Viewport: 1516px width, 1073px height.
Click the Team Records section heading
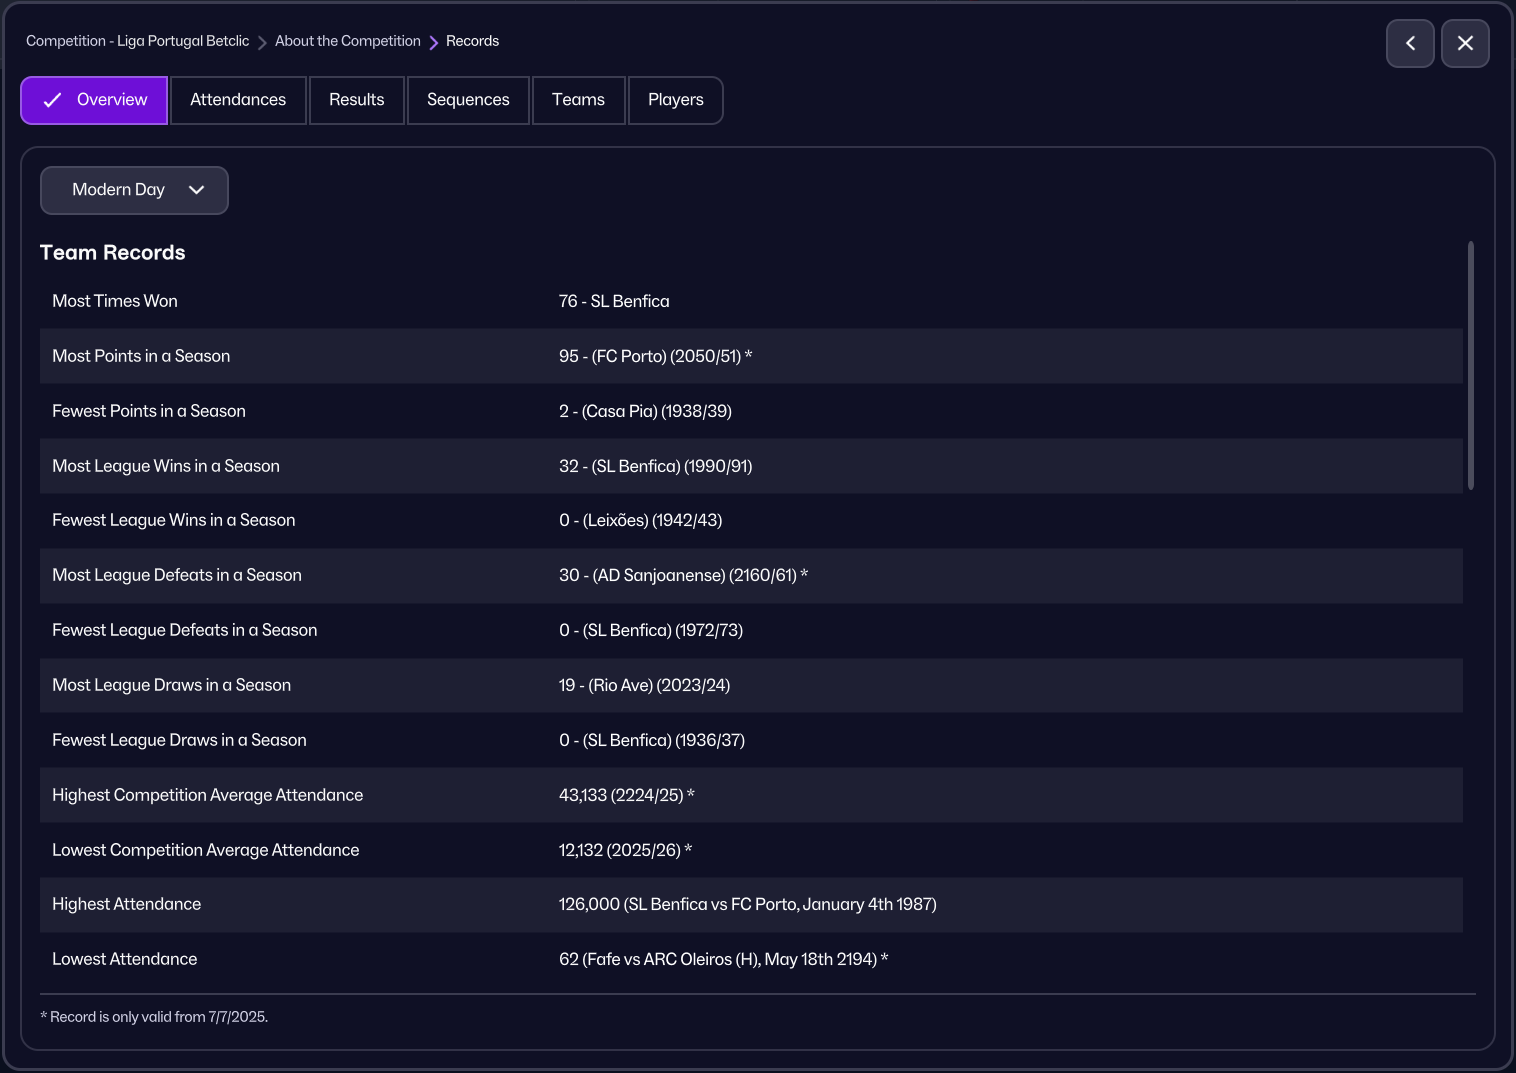click(113, 253)
